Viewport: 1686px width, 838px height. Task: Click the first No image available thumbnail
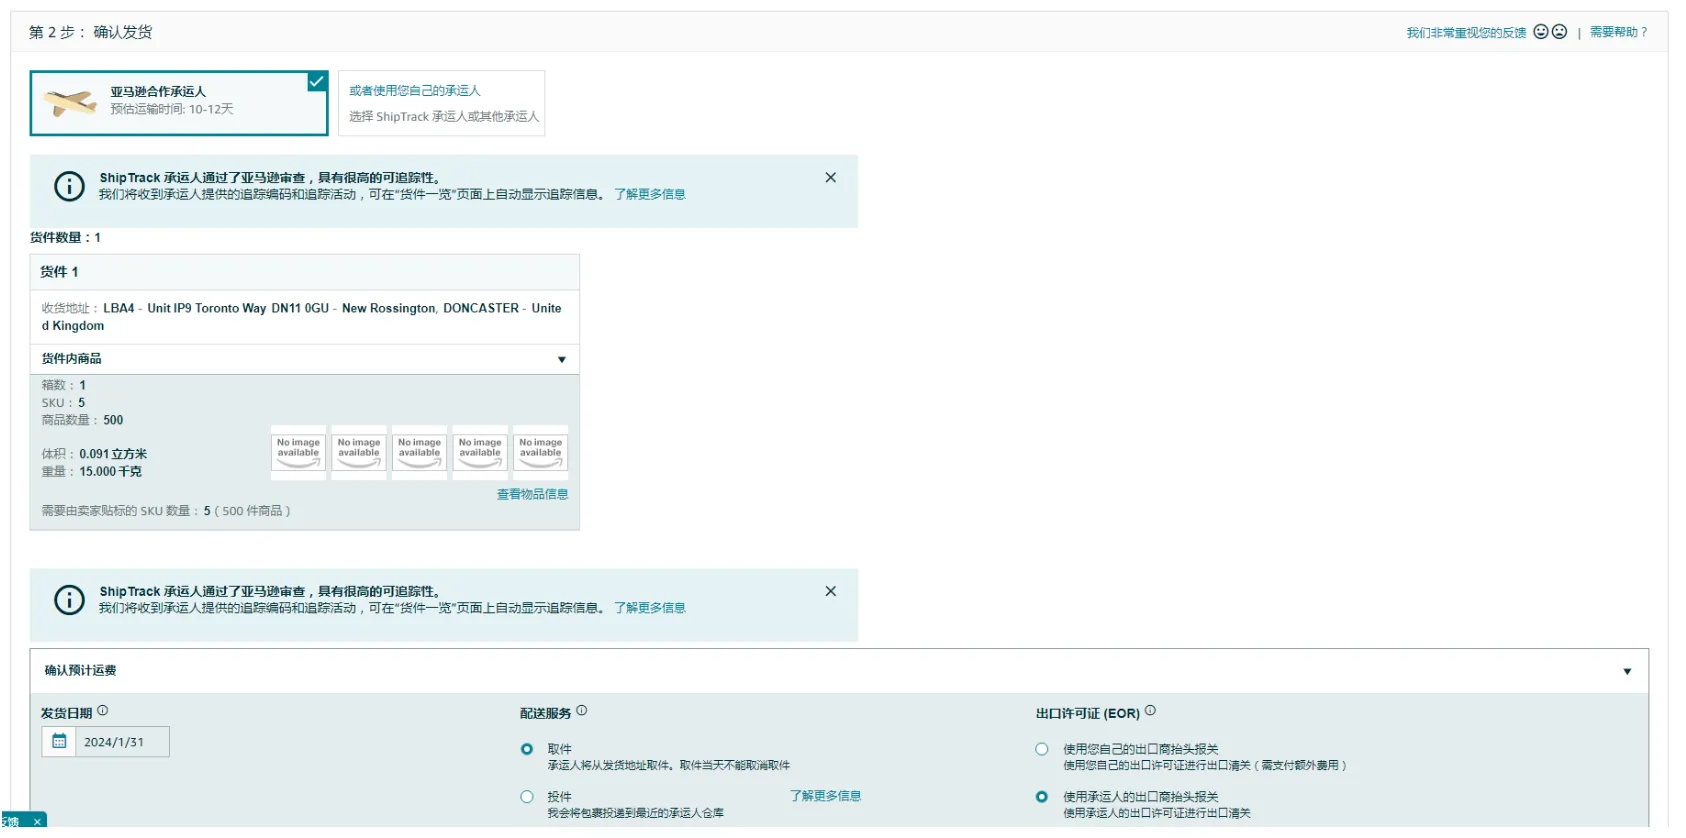298,452
